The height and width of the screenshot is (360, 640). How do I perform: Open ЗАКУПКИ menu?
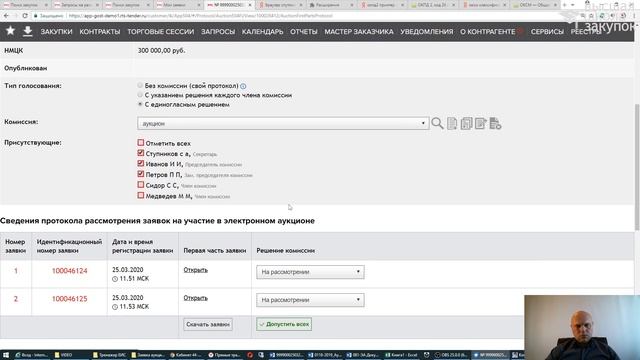tap(56, 31)
